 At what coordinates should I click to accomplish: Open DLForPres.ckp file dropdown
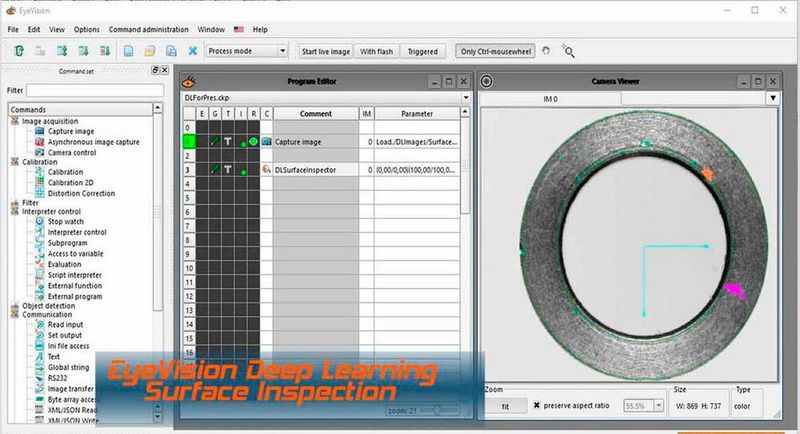(466, 97)
